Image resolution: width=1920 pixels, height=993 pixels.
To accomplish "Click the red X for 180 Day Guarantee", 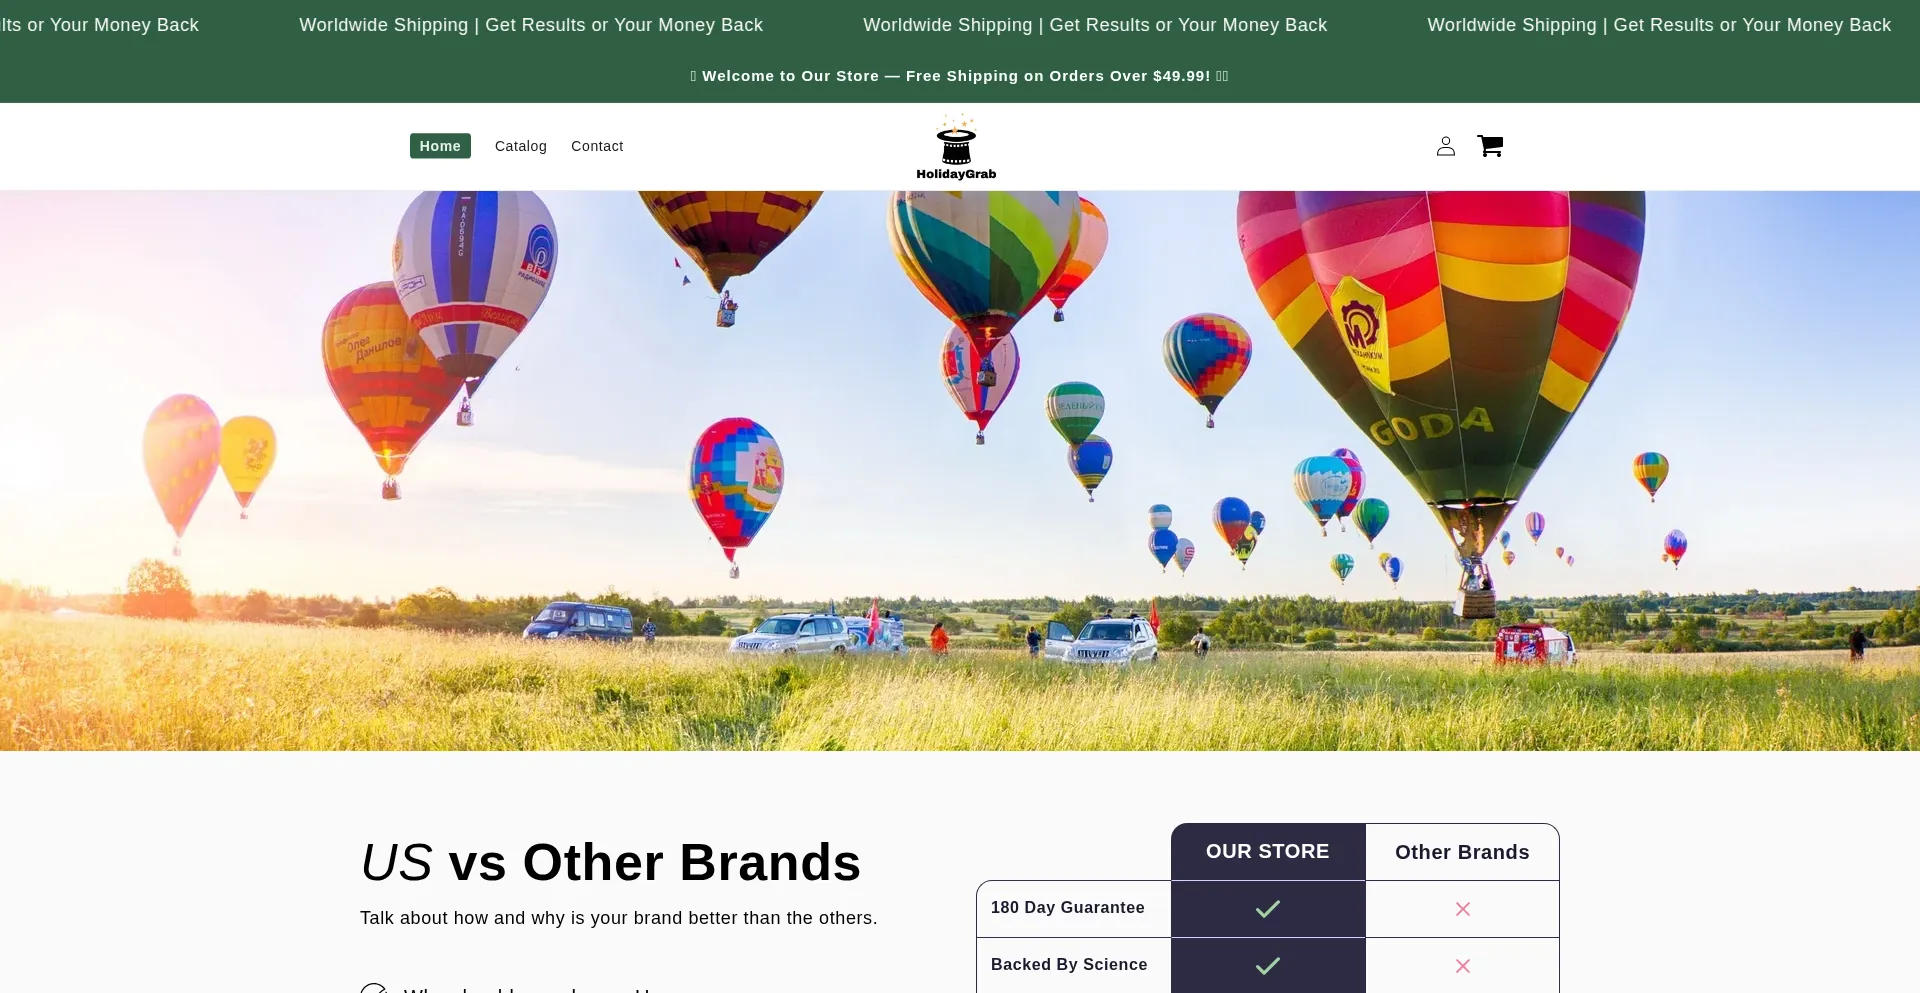I will (x=1463, y=909).
